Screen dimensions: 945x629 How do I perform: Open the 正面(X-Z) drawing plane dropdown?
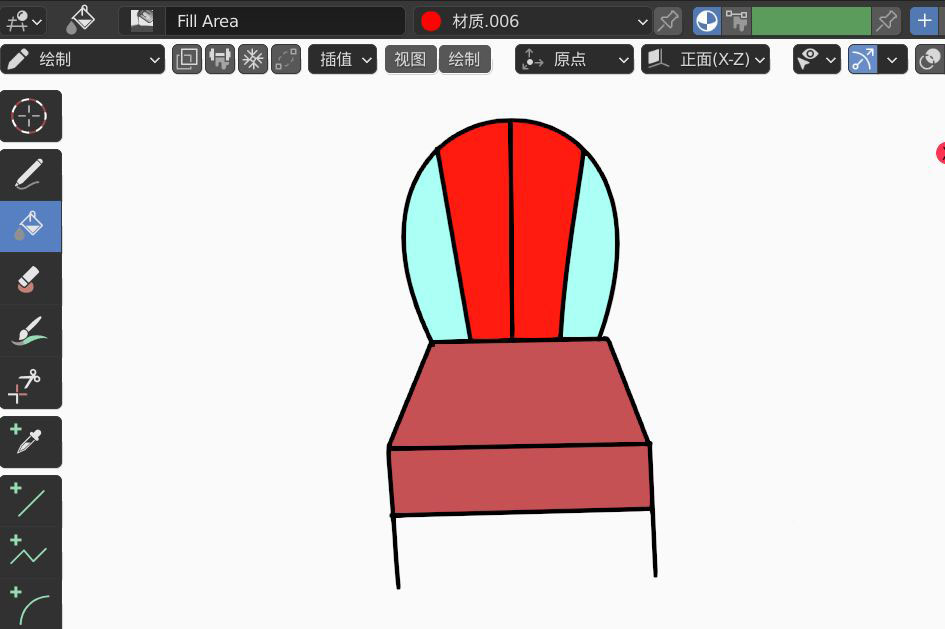pyautogui.click(x=706, y=60)
